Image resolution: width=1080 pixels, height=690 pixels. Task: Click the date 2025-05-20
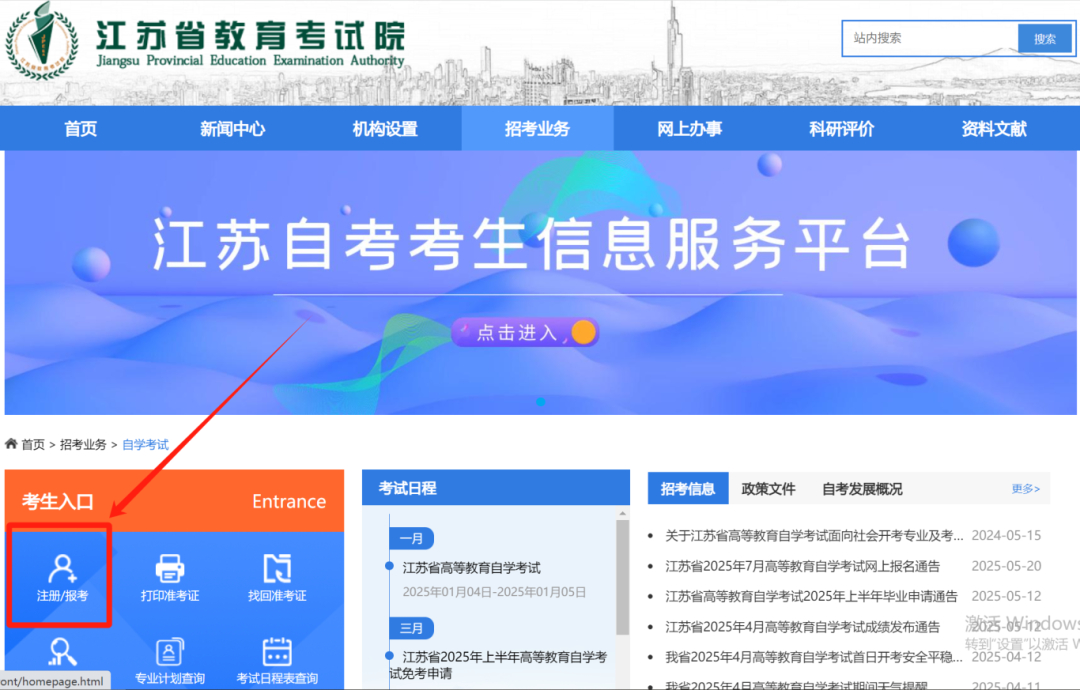(x=1006, y=566)
